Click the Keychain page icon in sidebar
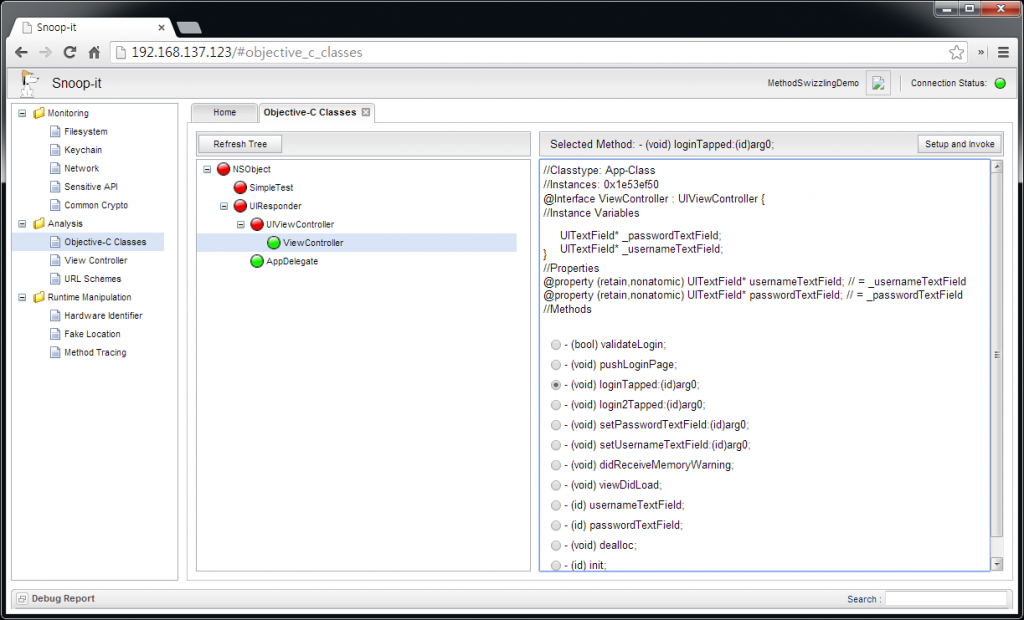Screen dimensions: 1024x620 (56, 150)
